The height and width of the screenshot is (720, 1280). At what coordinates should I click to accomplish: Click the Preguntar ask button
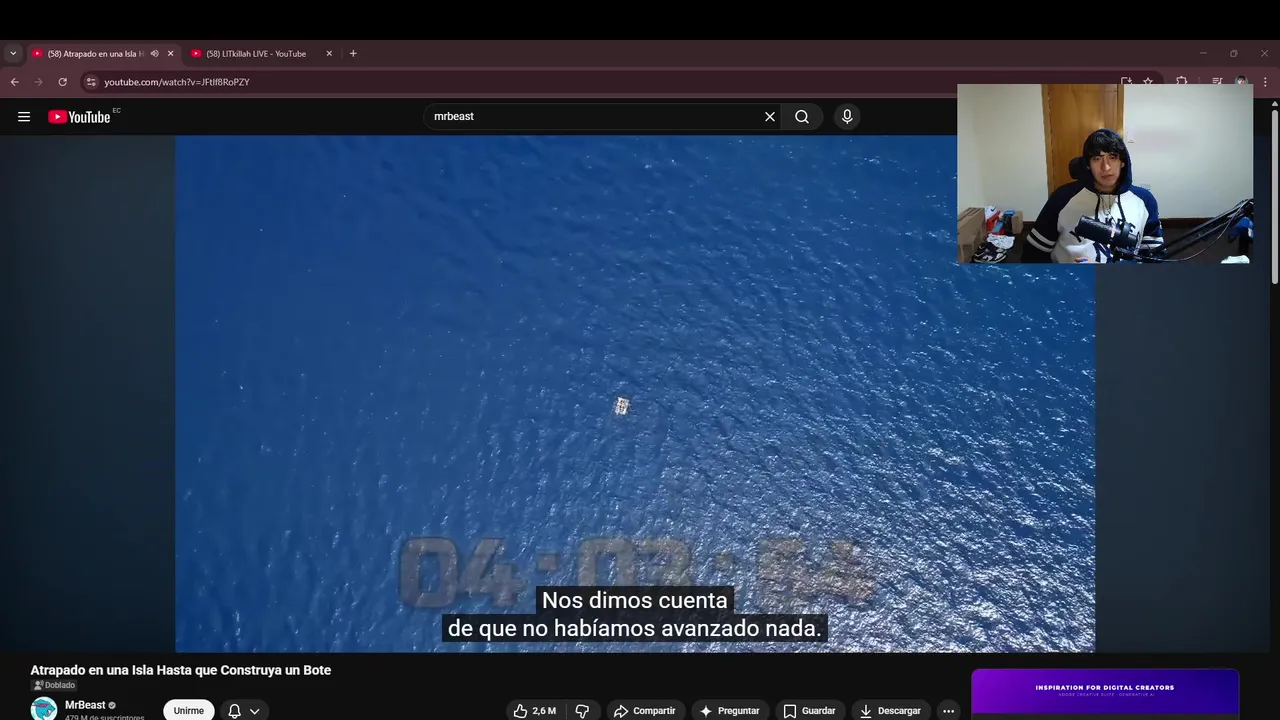(729, 711)
